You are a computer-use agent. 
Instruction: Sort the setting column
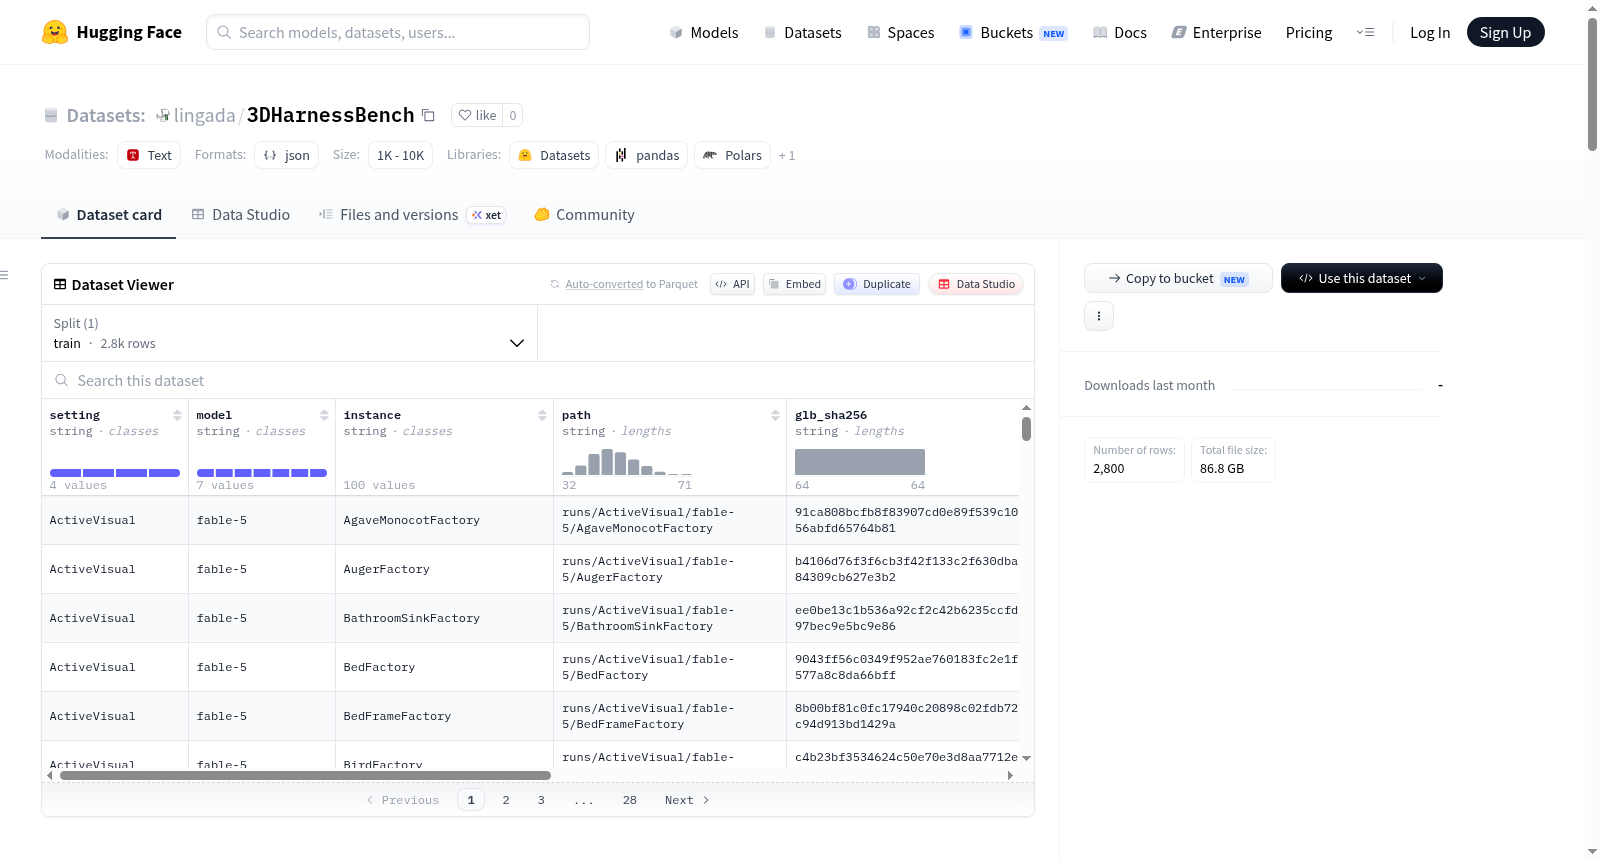(177, 415)
